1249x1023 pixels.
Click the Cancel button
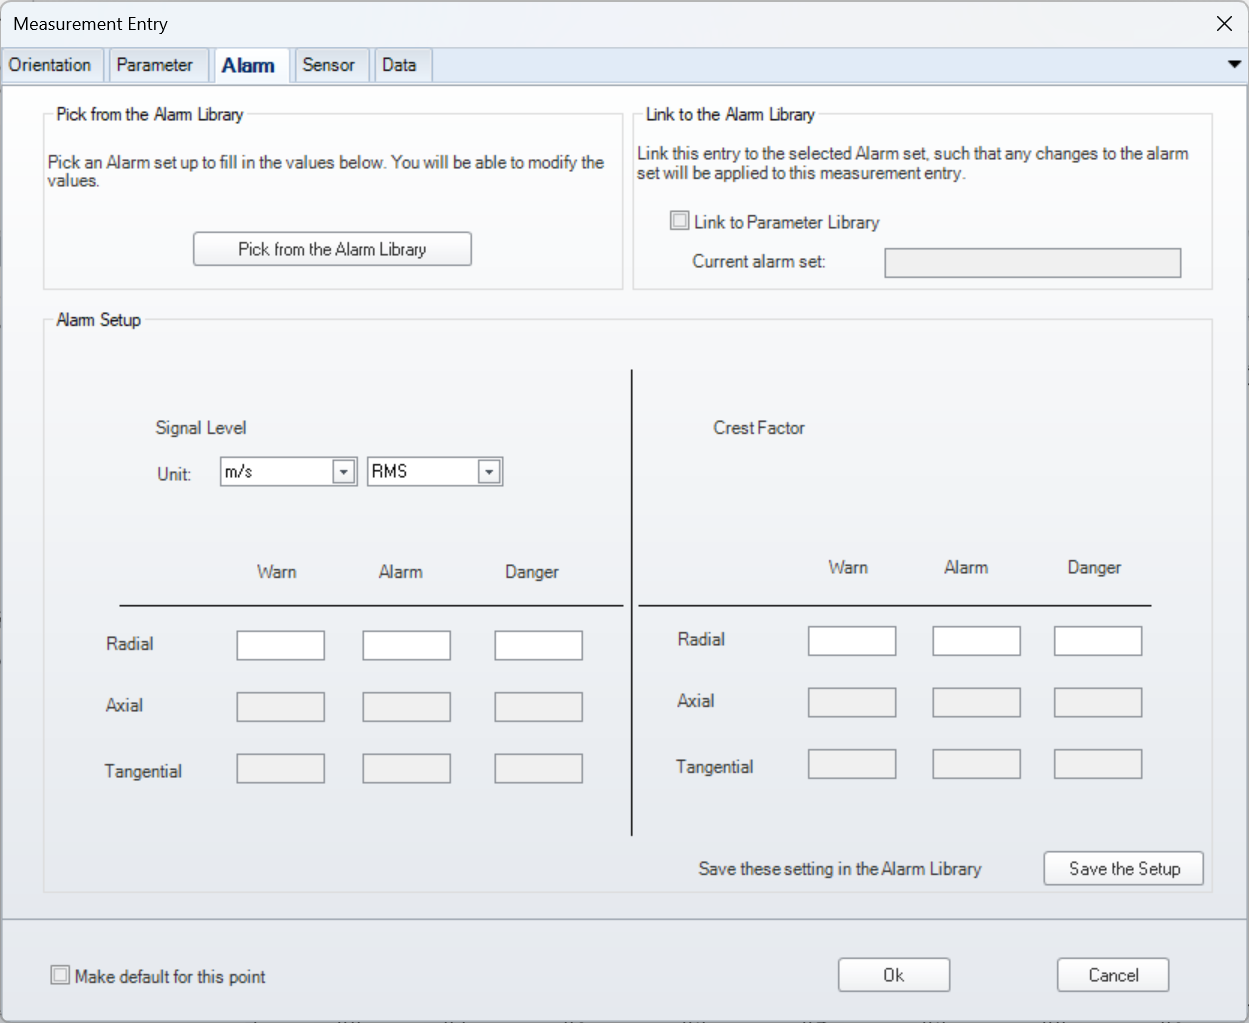[x=1113, y=975]
